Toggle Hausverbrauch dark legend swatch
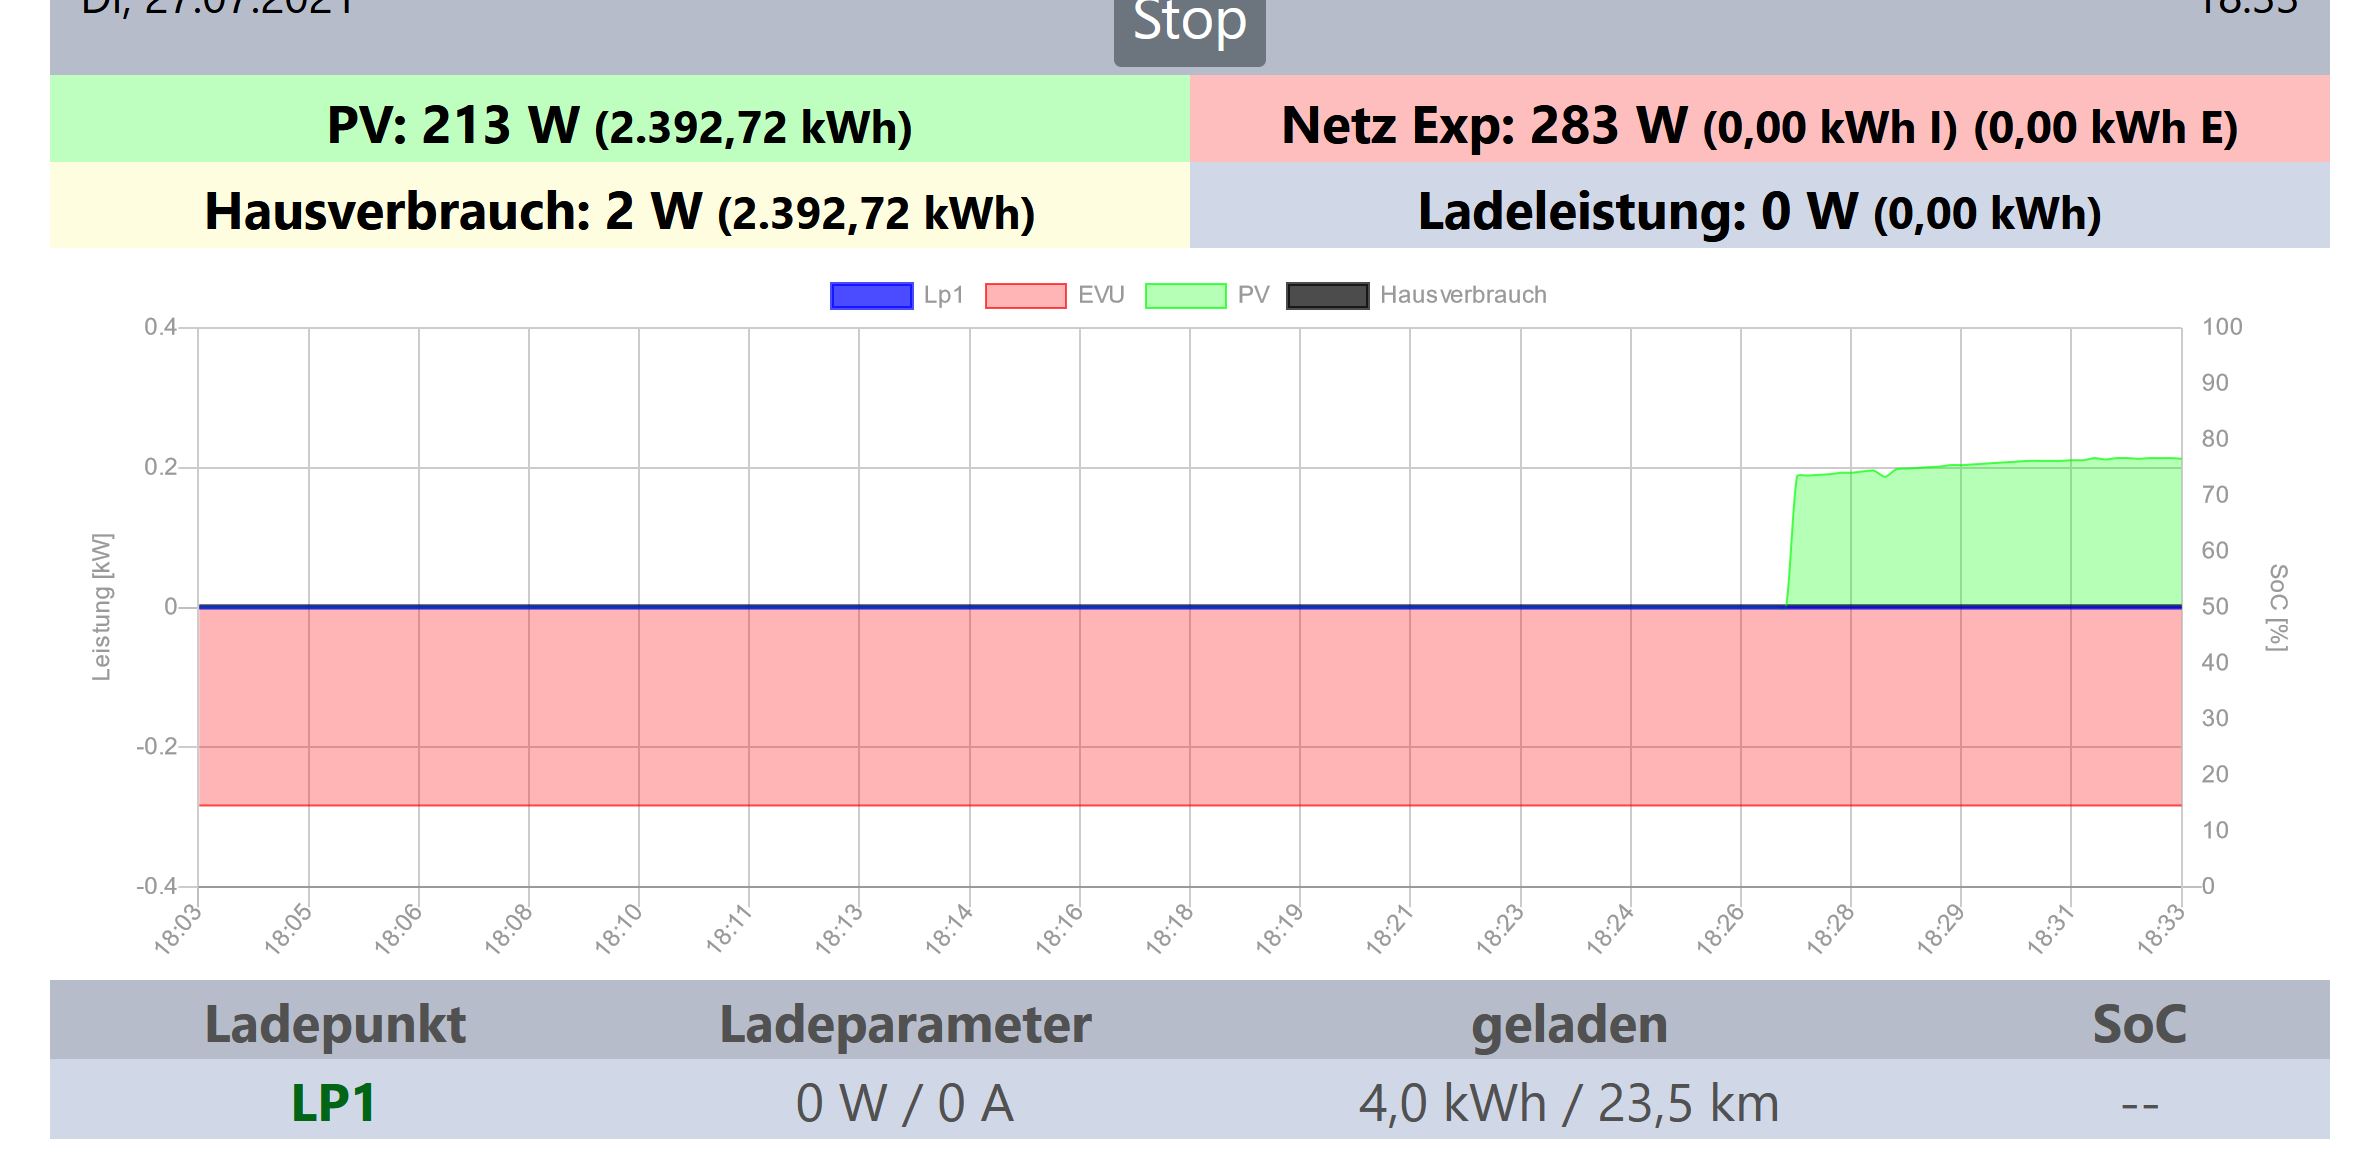This screenshot has width=2366, height=1172. pos(1327,296)
